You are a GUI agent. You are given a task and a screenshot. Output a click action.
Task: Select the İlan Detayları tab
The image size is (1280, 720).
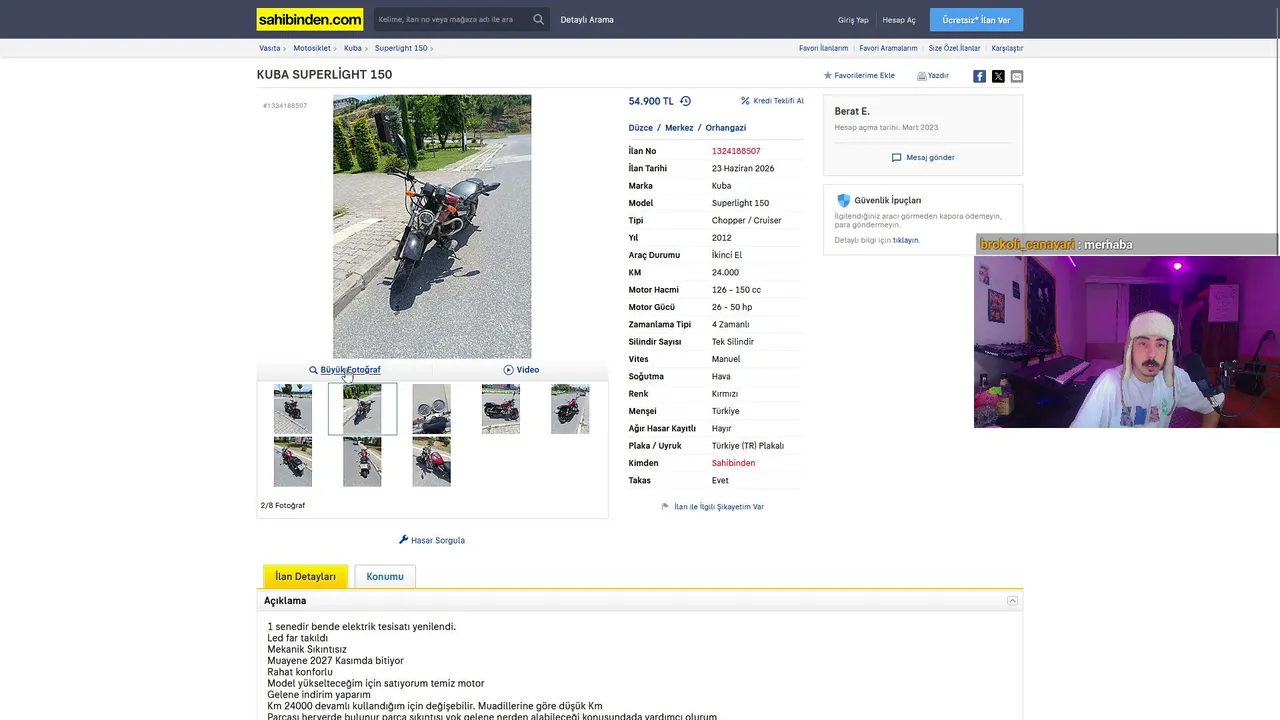coord(305,577)
